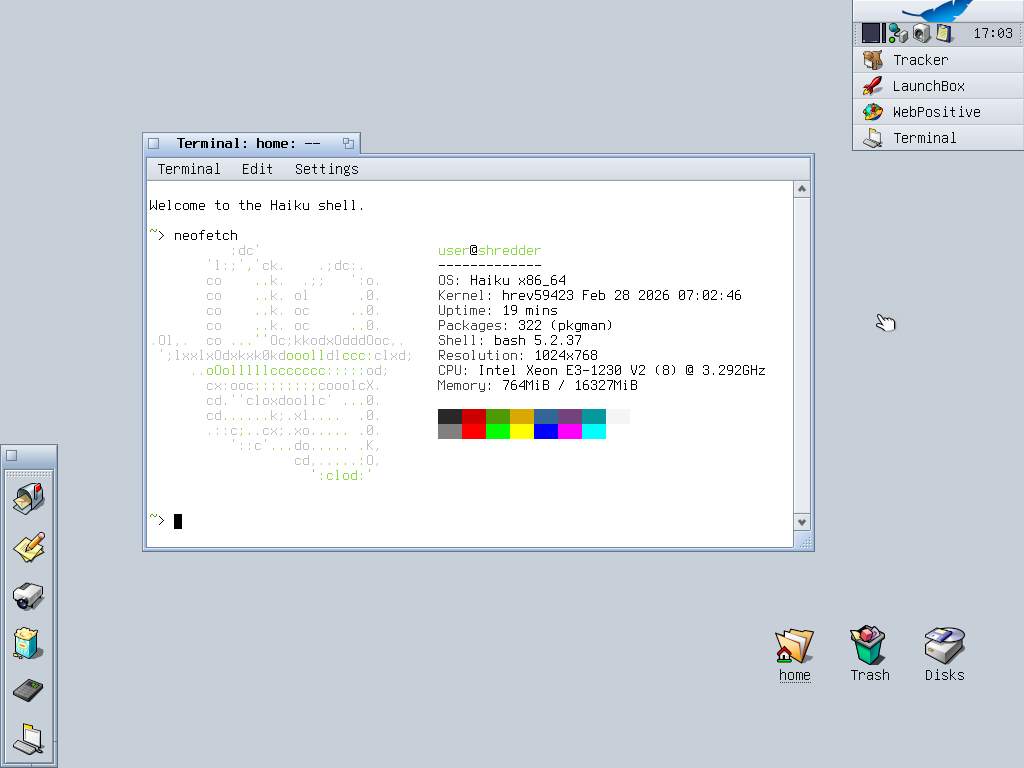Click the workspaces tray icon in Deskbar
Viewport: 1024px width, 768px height.
click(x=872, y=33)
